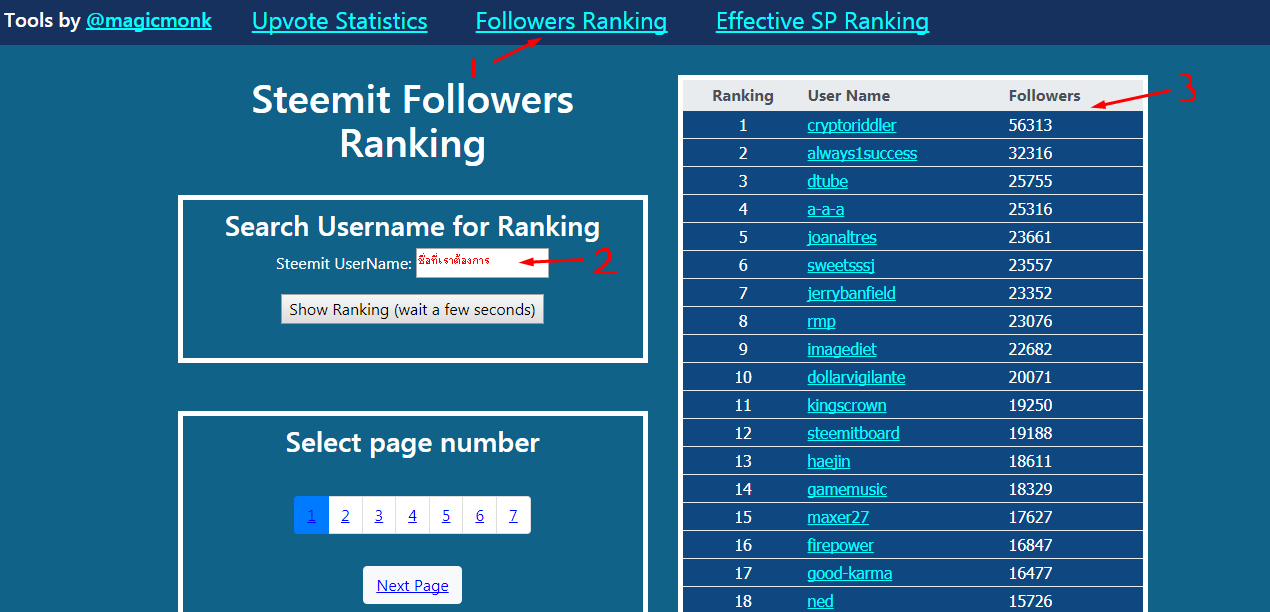
Task: Click follower count 32316
Action: 1030,153
